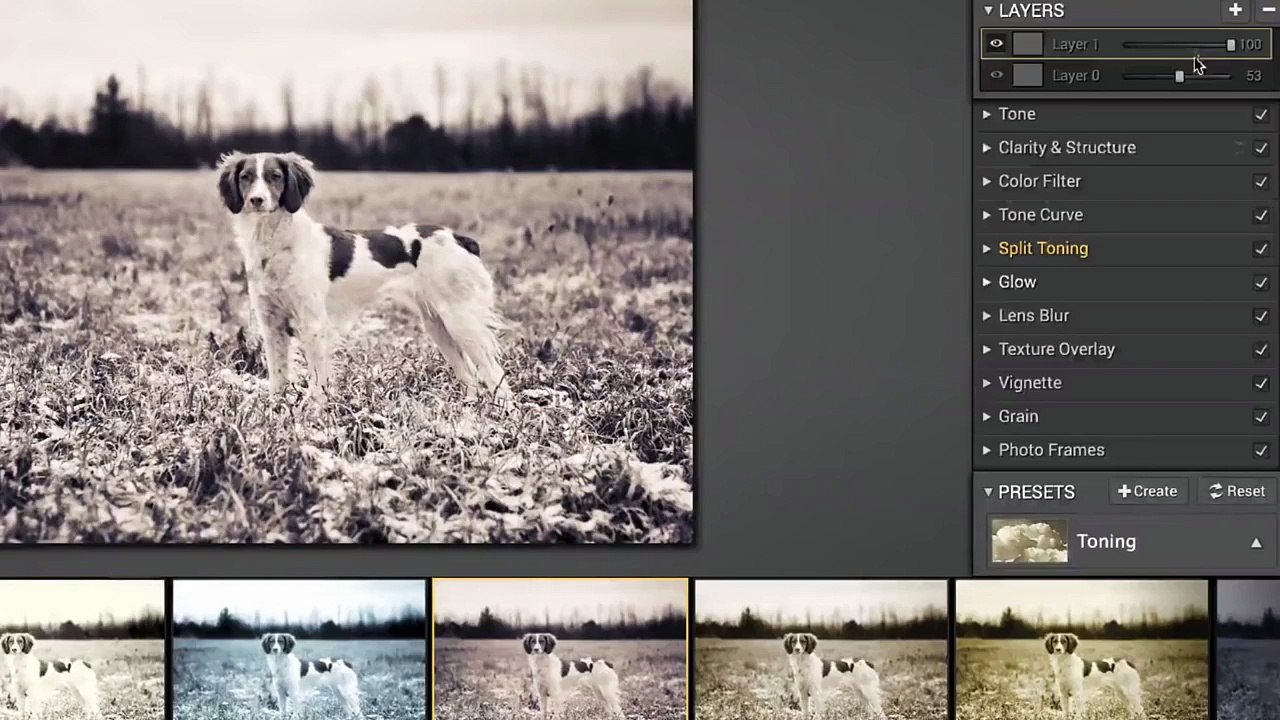Open the Toning preset category dropdown arrow
Image resolution: width=1280 pixels, height=720 pixels.
coord(1256,543)
